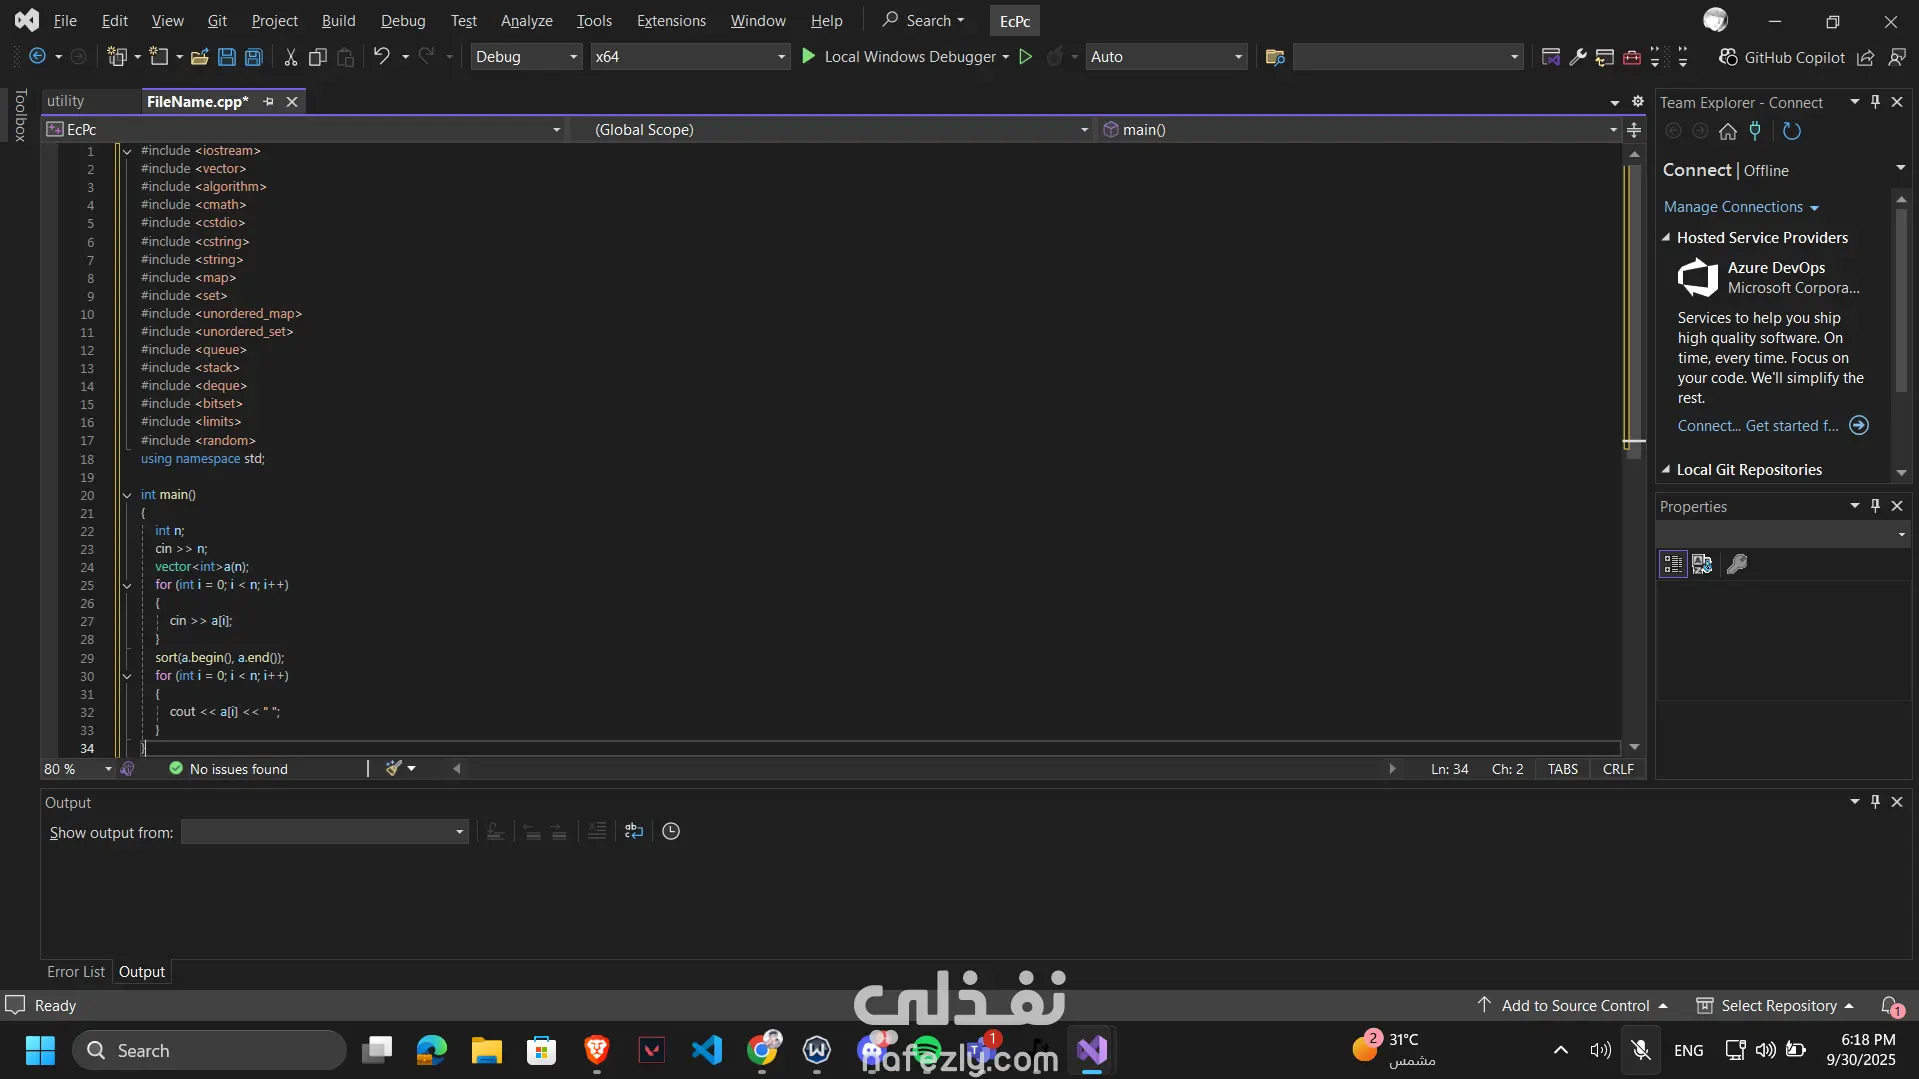Image resolution: width=1919 pixels, height=1079 pixels.
Task: Open the Auto debugger type dropdown
Action: click(x=1166, y=57)
